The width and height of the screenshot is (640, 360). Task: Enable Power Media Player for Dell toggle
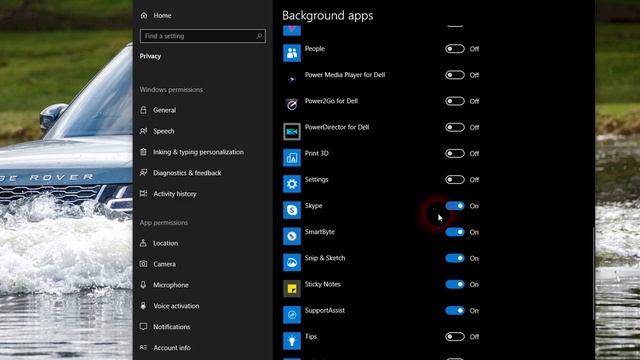point(455,75)
